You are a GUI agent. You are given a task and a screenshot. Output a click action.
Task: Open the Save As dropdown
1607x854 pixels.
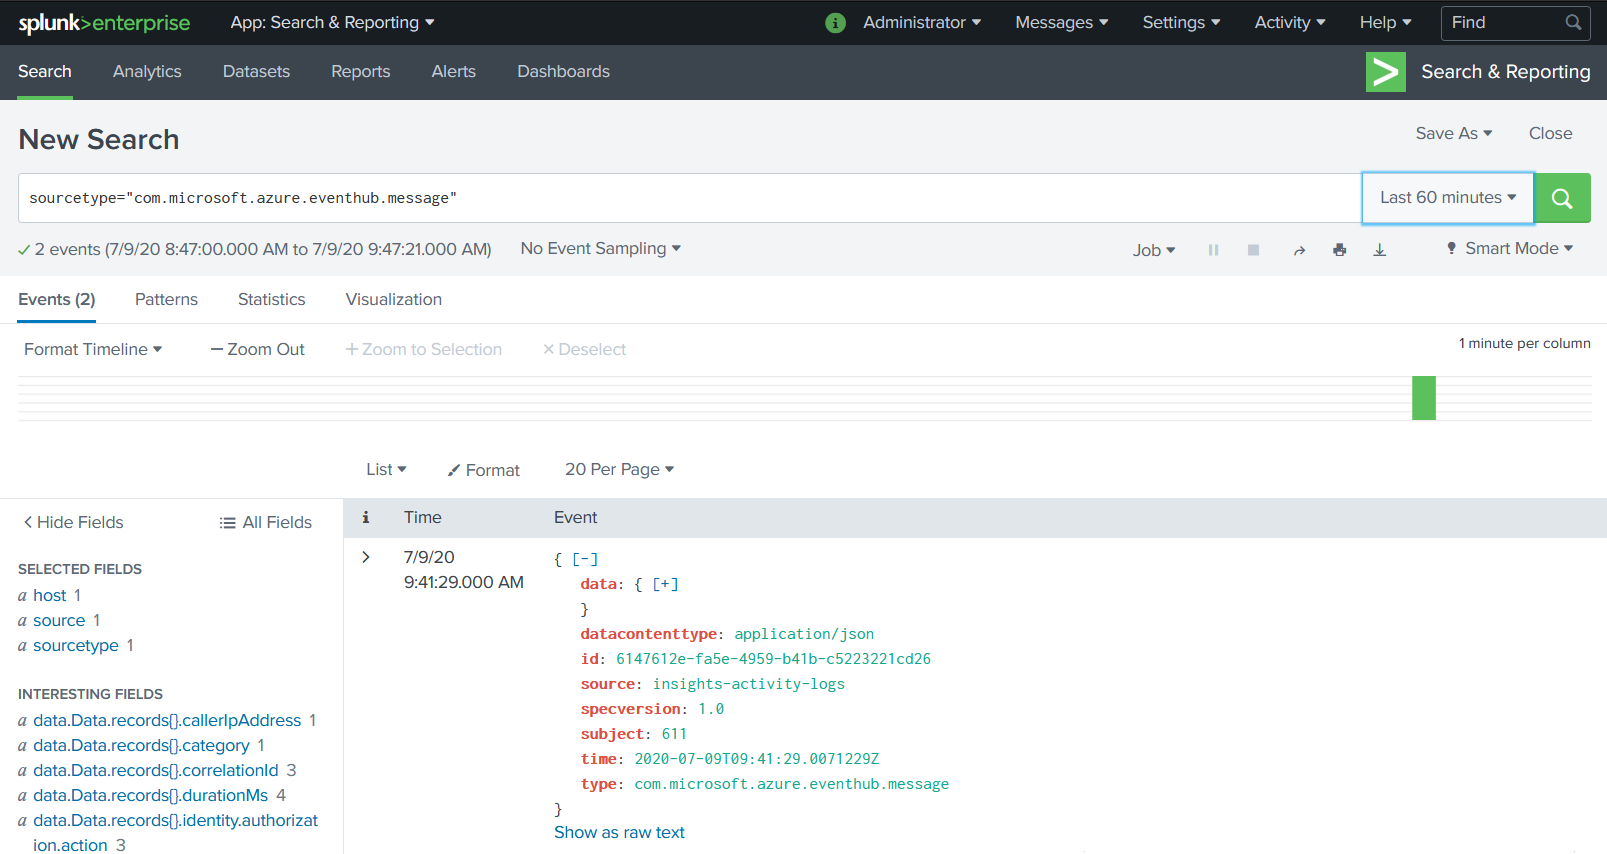click(x=1453, y=133)
